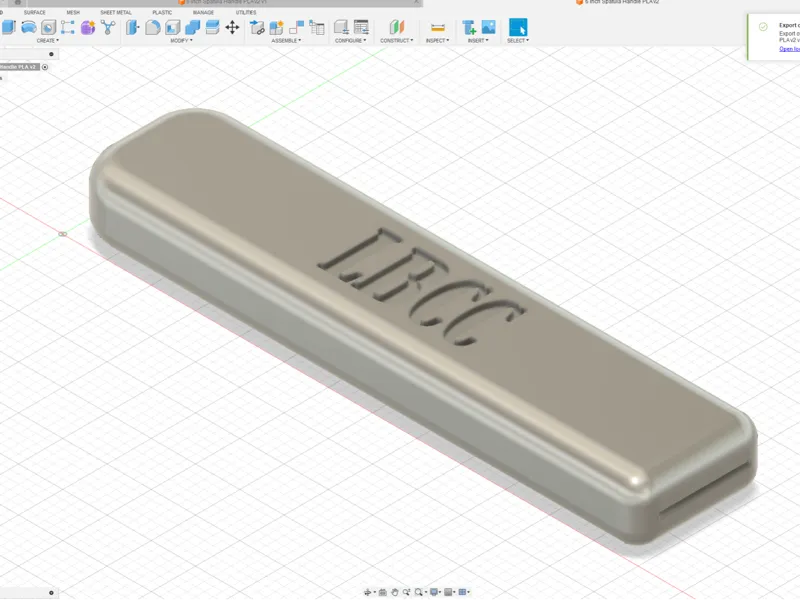Click the slot opening at handle end
800x600 pixels.
(705, 489)
